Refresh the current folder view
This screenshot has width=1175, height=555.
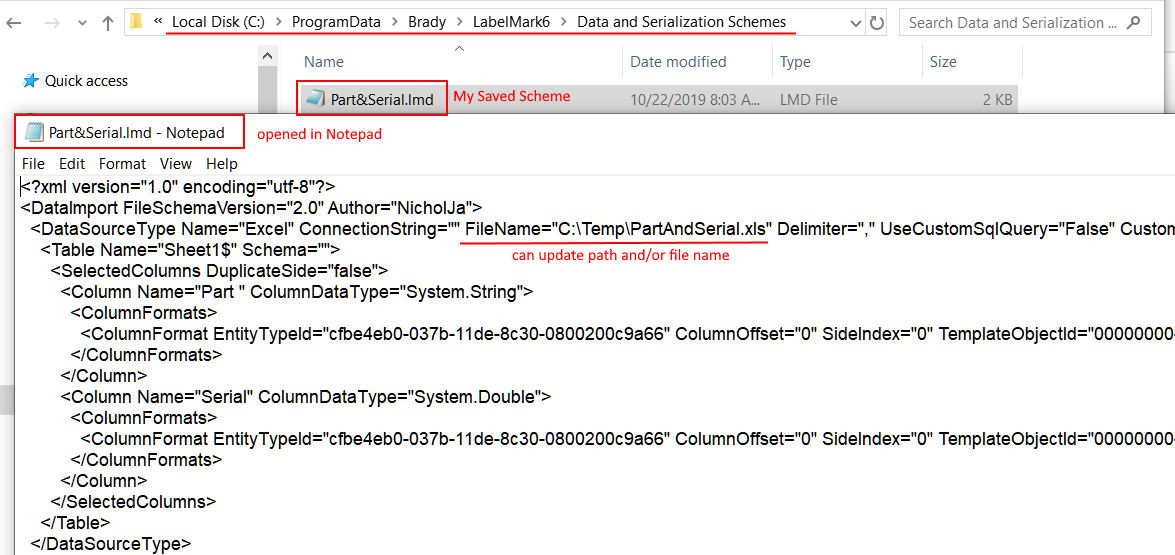[x=877, y=23]
